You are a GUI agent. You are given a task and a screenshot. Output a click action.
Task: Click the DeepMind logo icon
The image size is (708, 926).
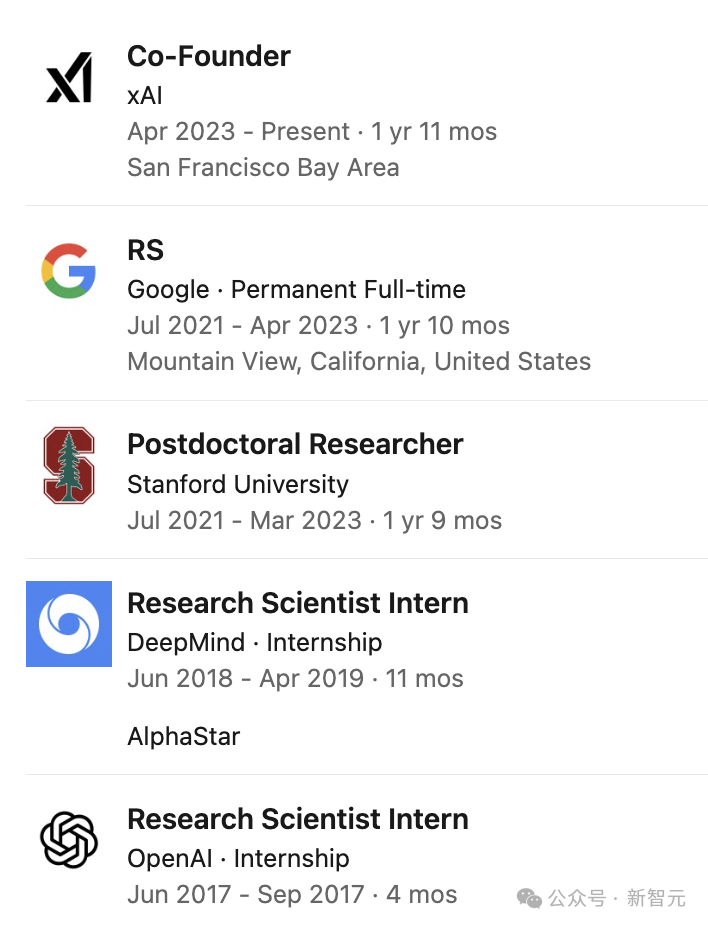(68, 623)
